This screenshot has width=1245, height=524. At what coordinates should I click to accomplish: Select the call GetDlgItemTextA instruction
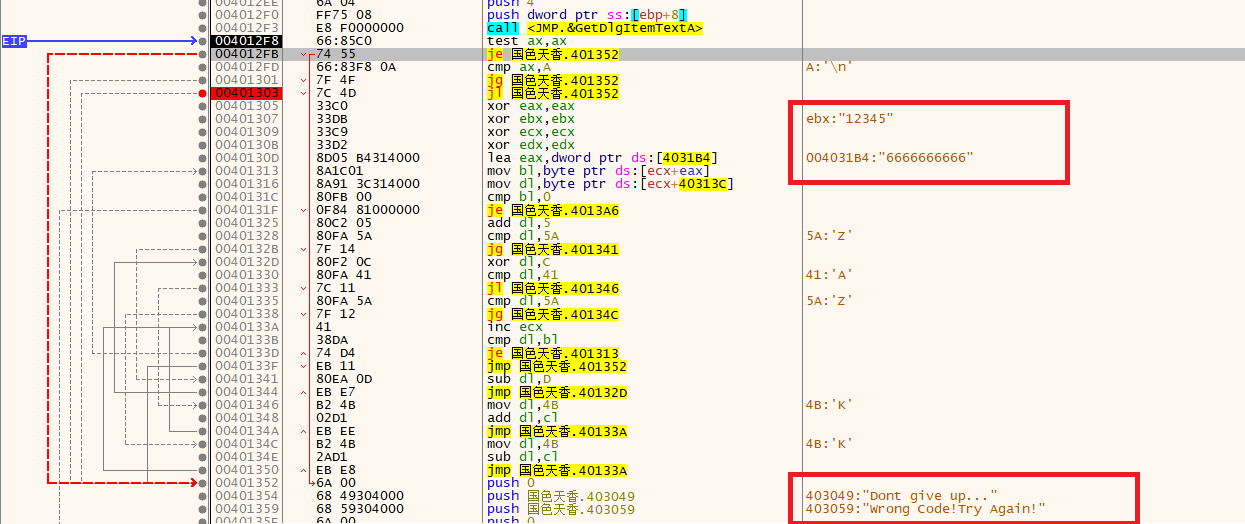pos(595,28)
